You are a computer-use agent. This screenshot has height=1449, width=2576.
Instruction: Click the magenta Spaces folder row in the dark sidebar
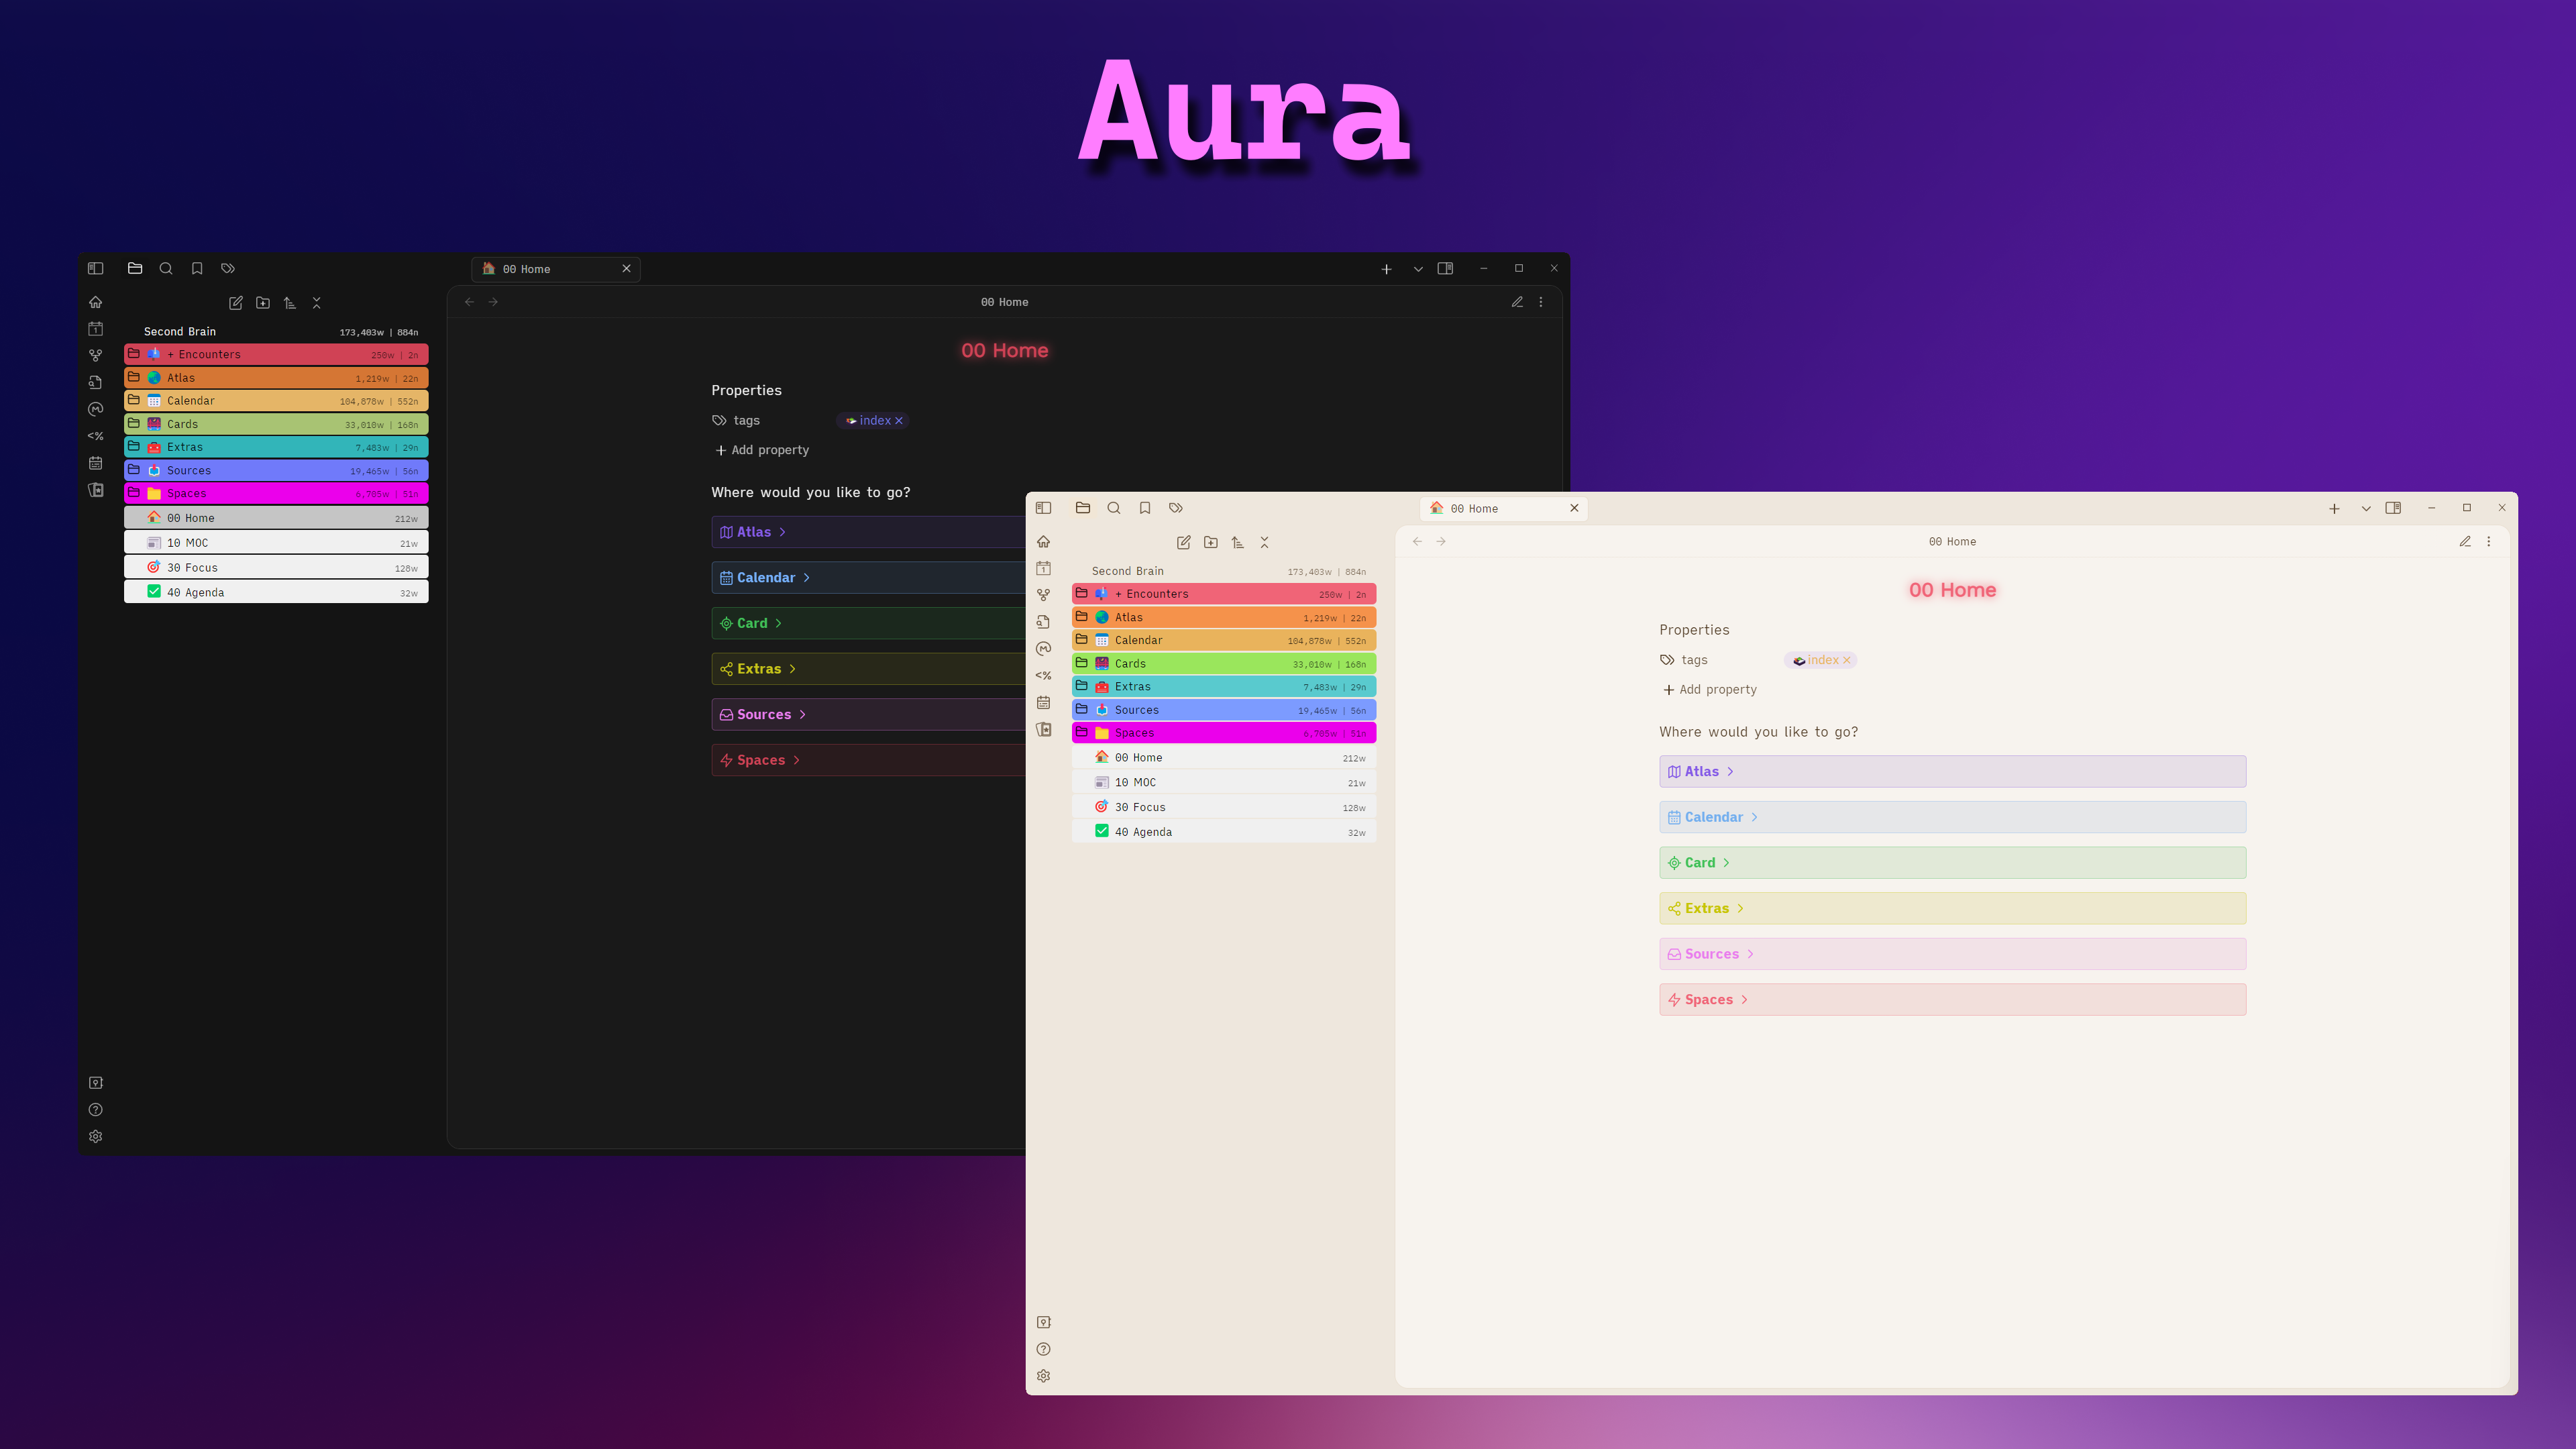tap(187, 494)
